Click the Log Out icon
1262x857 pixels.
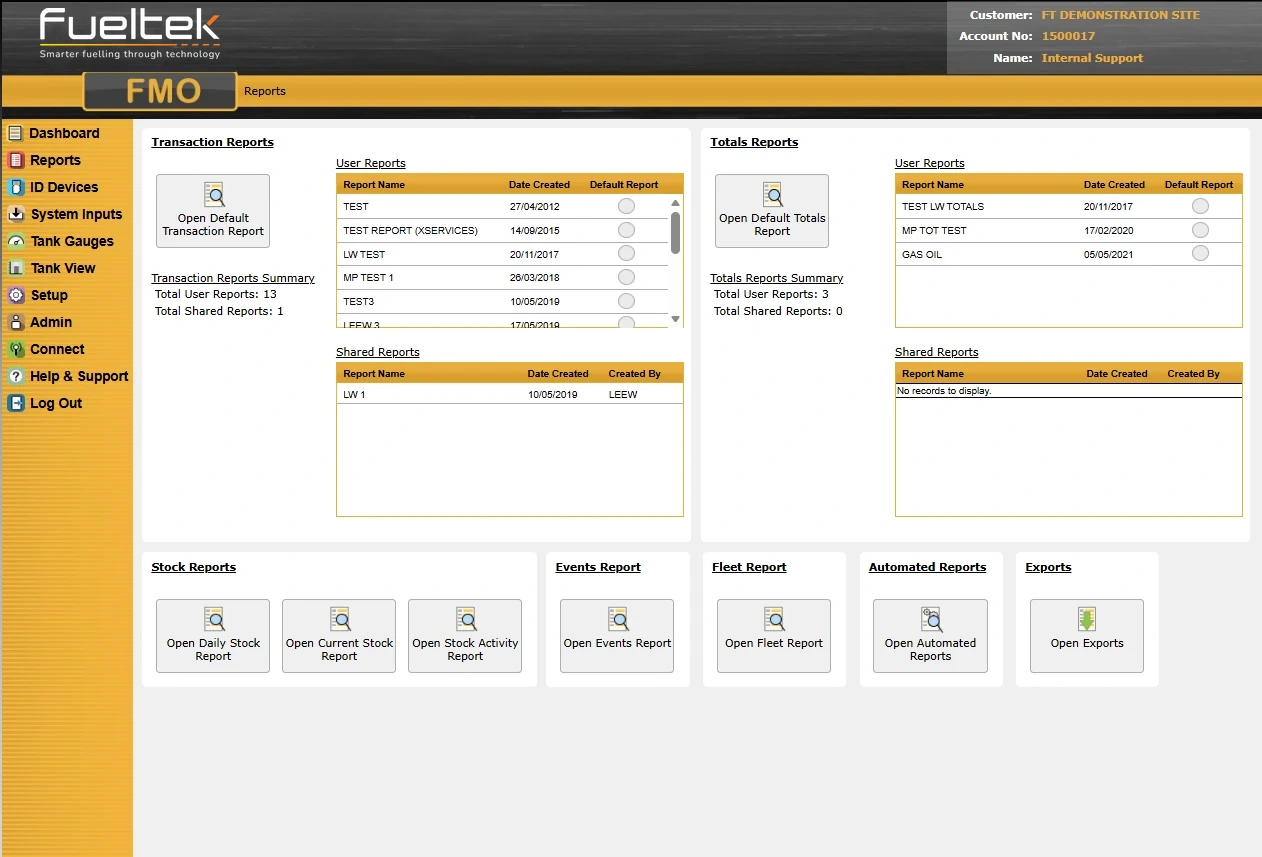click(15, 403)
